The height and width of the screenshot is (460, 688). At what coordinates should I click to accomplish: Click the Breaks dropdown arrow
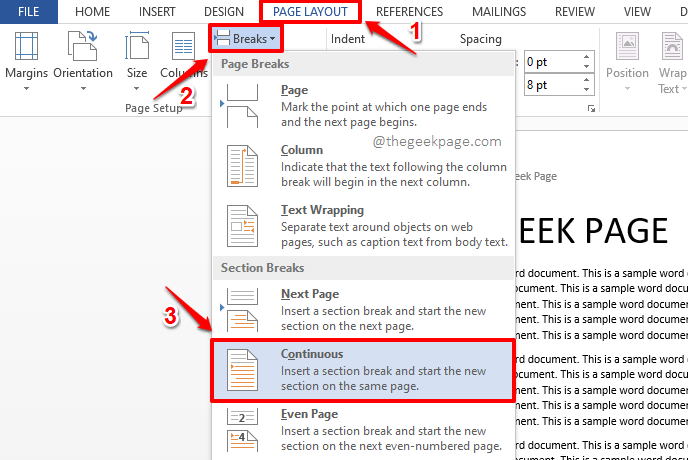(272, 39)
